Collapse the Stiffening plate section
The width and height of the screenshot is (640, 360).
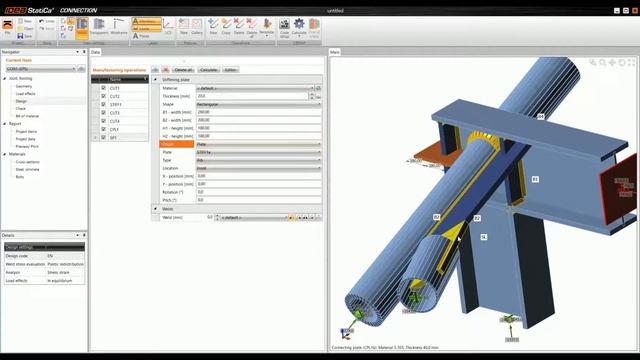pyautogui.click(x=155, y=80)
